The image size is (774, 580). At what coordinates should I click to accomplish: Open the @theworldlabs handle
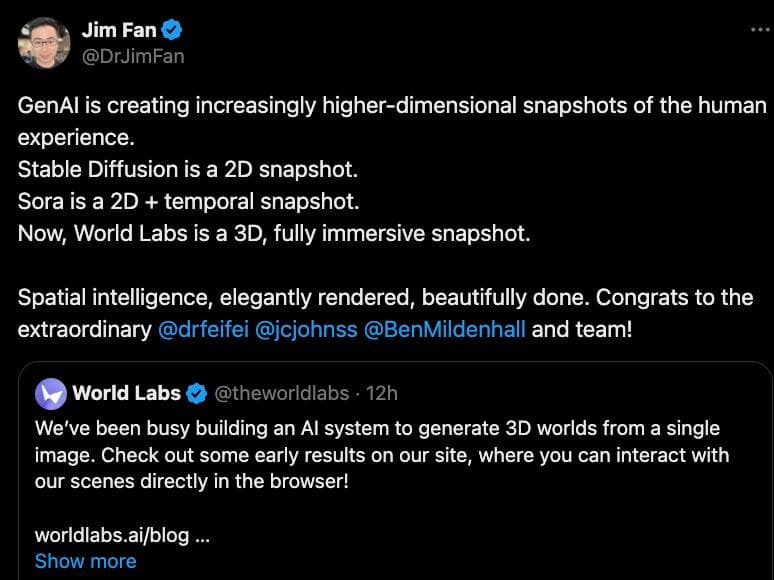click(282, 393)
